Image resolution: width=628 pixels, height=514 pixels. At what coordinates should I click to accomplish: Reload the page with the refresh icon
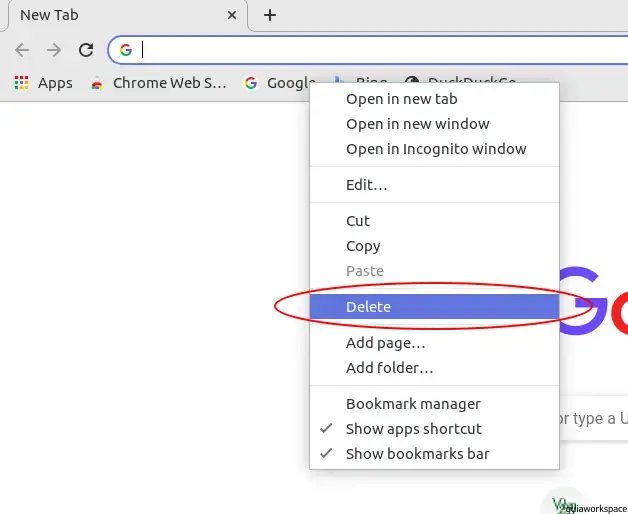86,50
